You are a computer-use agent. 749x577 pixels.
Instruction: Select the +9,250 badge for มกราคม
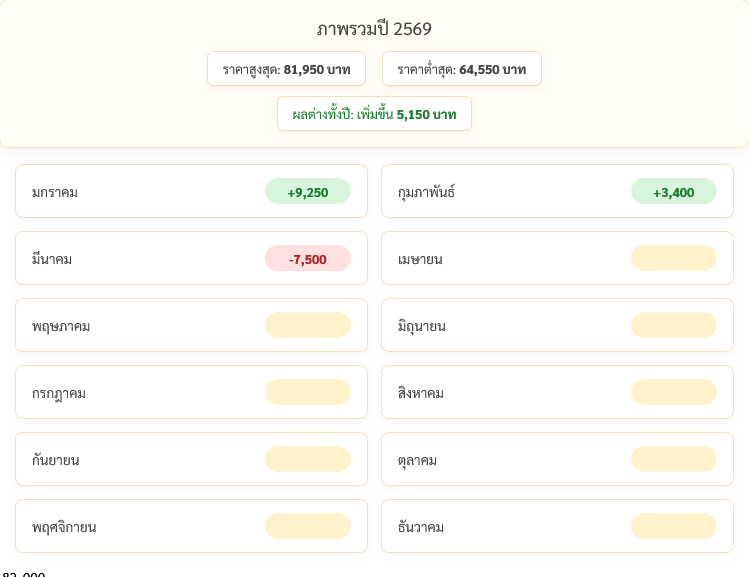pyautogui.click(x=307, y=191)
